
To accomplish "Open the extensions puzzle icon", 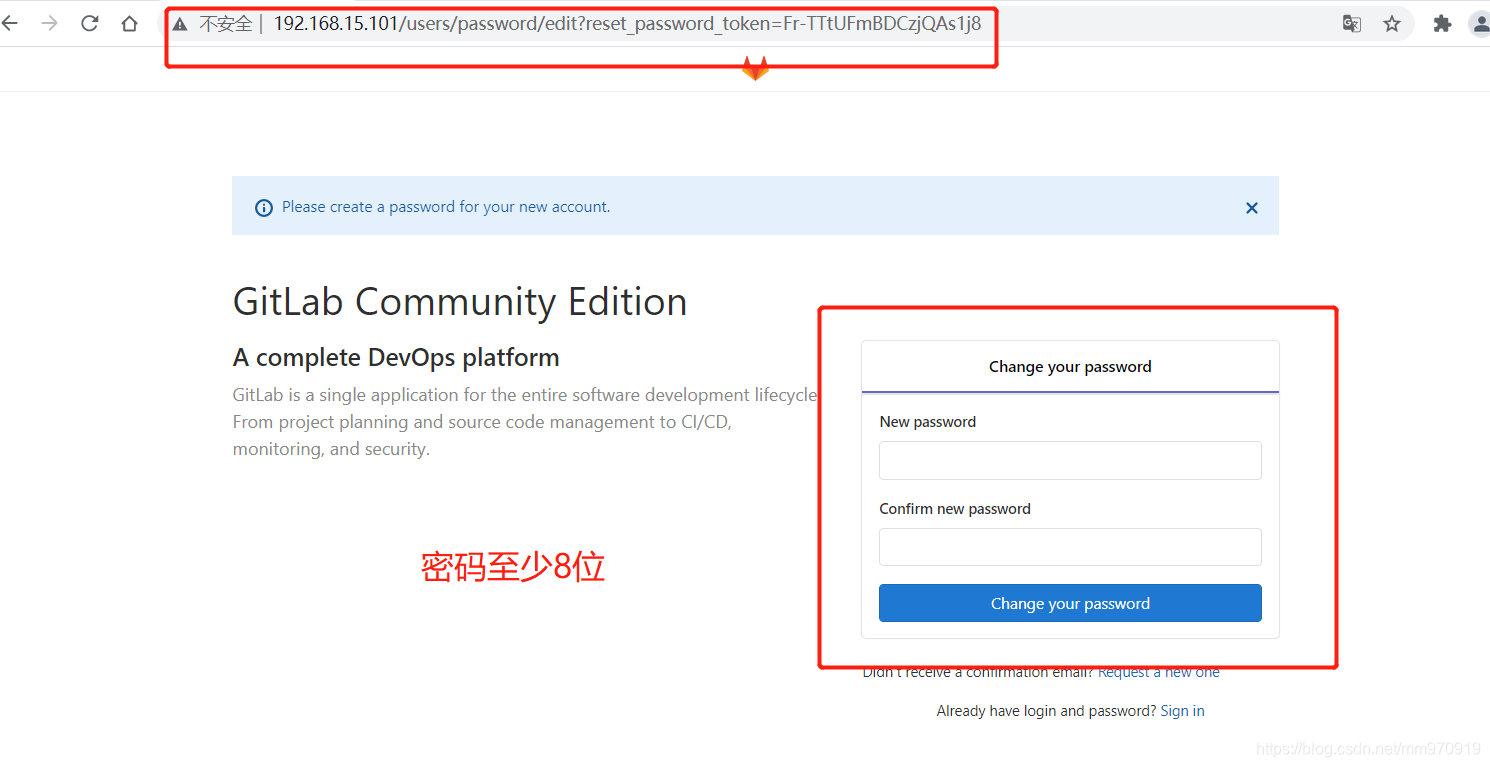I will click(x=1442, y=24).
